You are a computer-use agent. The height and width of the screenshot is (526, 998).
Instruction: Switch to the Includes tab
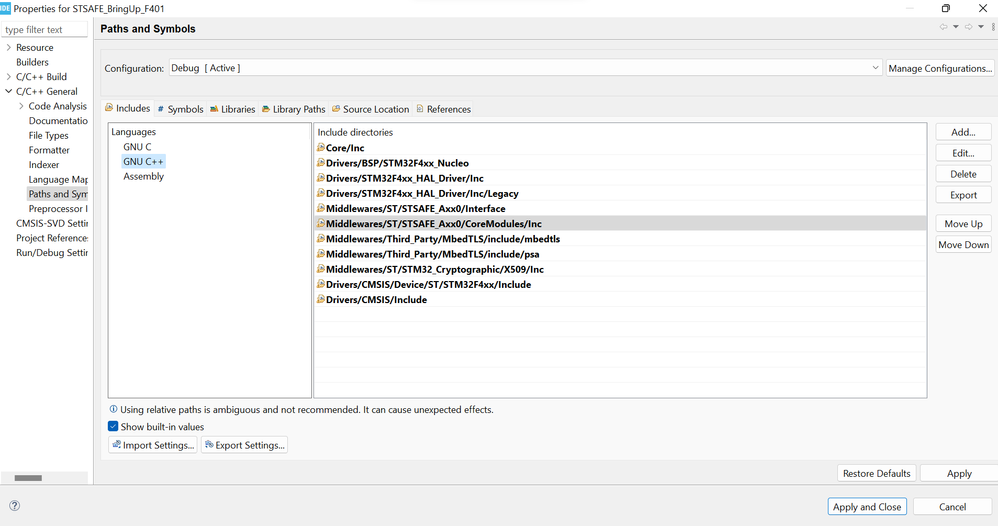128,108
